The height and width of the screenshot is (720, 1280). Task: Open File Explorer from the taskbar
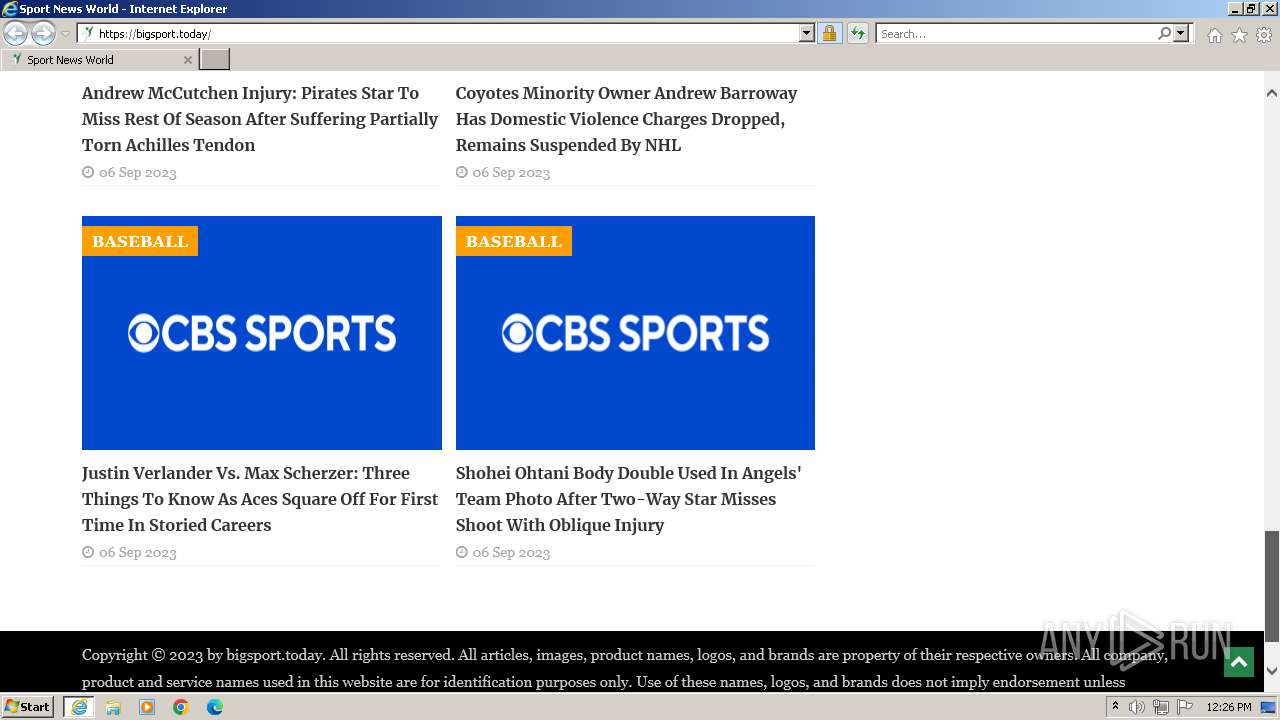coord(113,707)
